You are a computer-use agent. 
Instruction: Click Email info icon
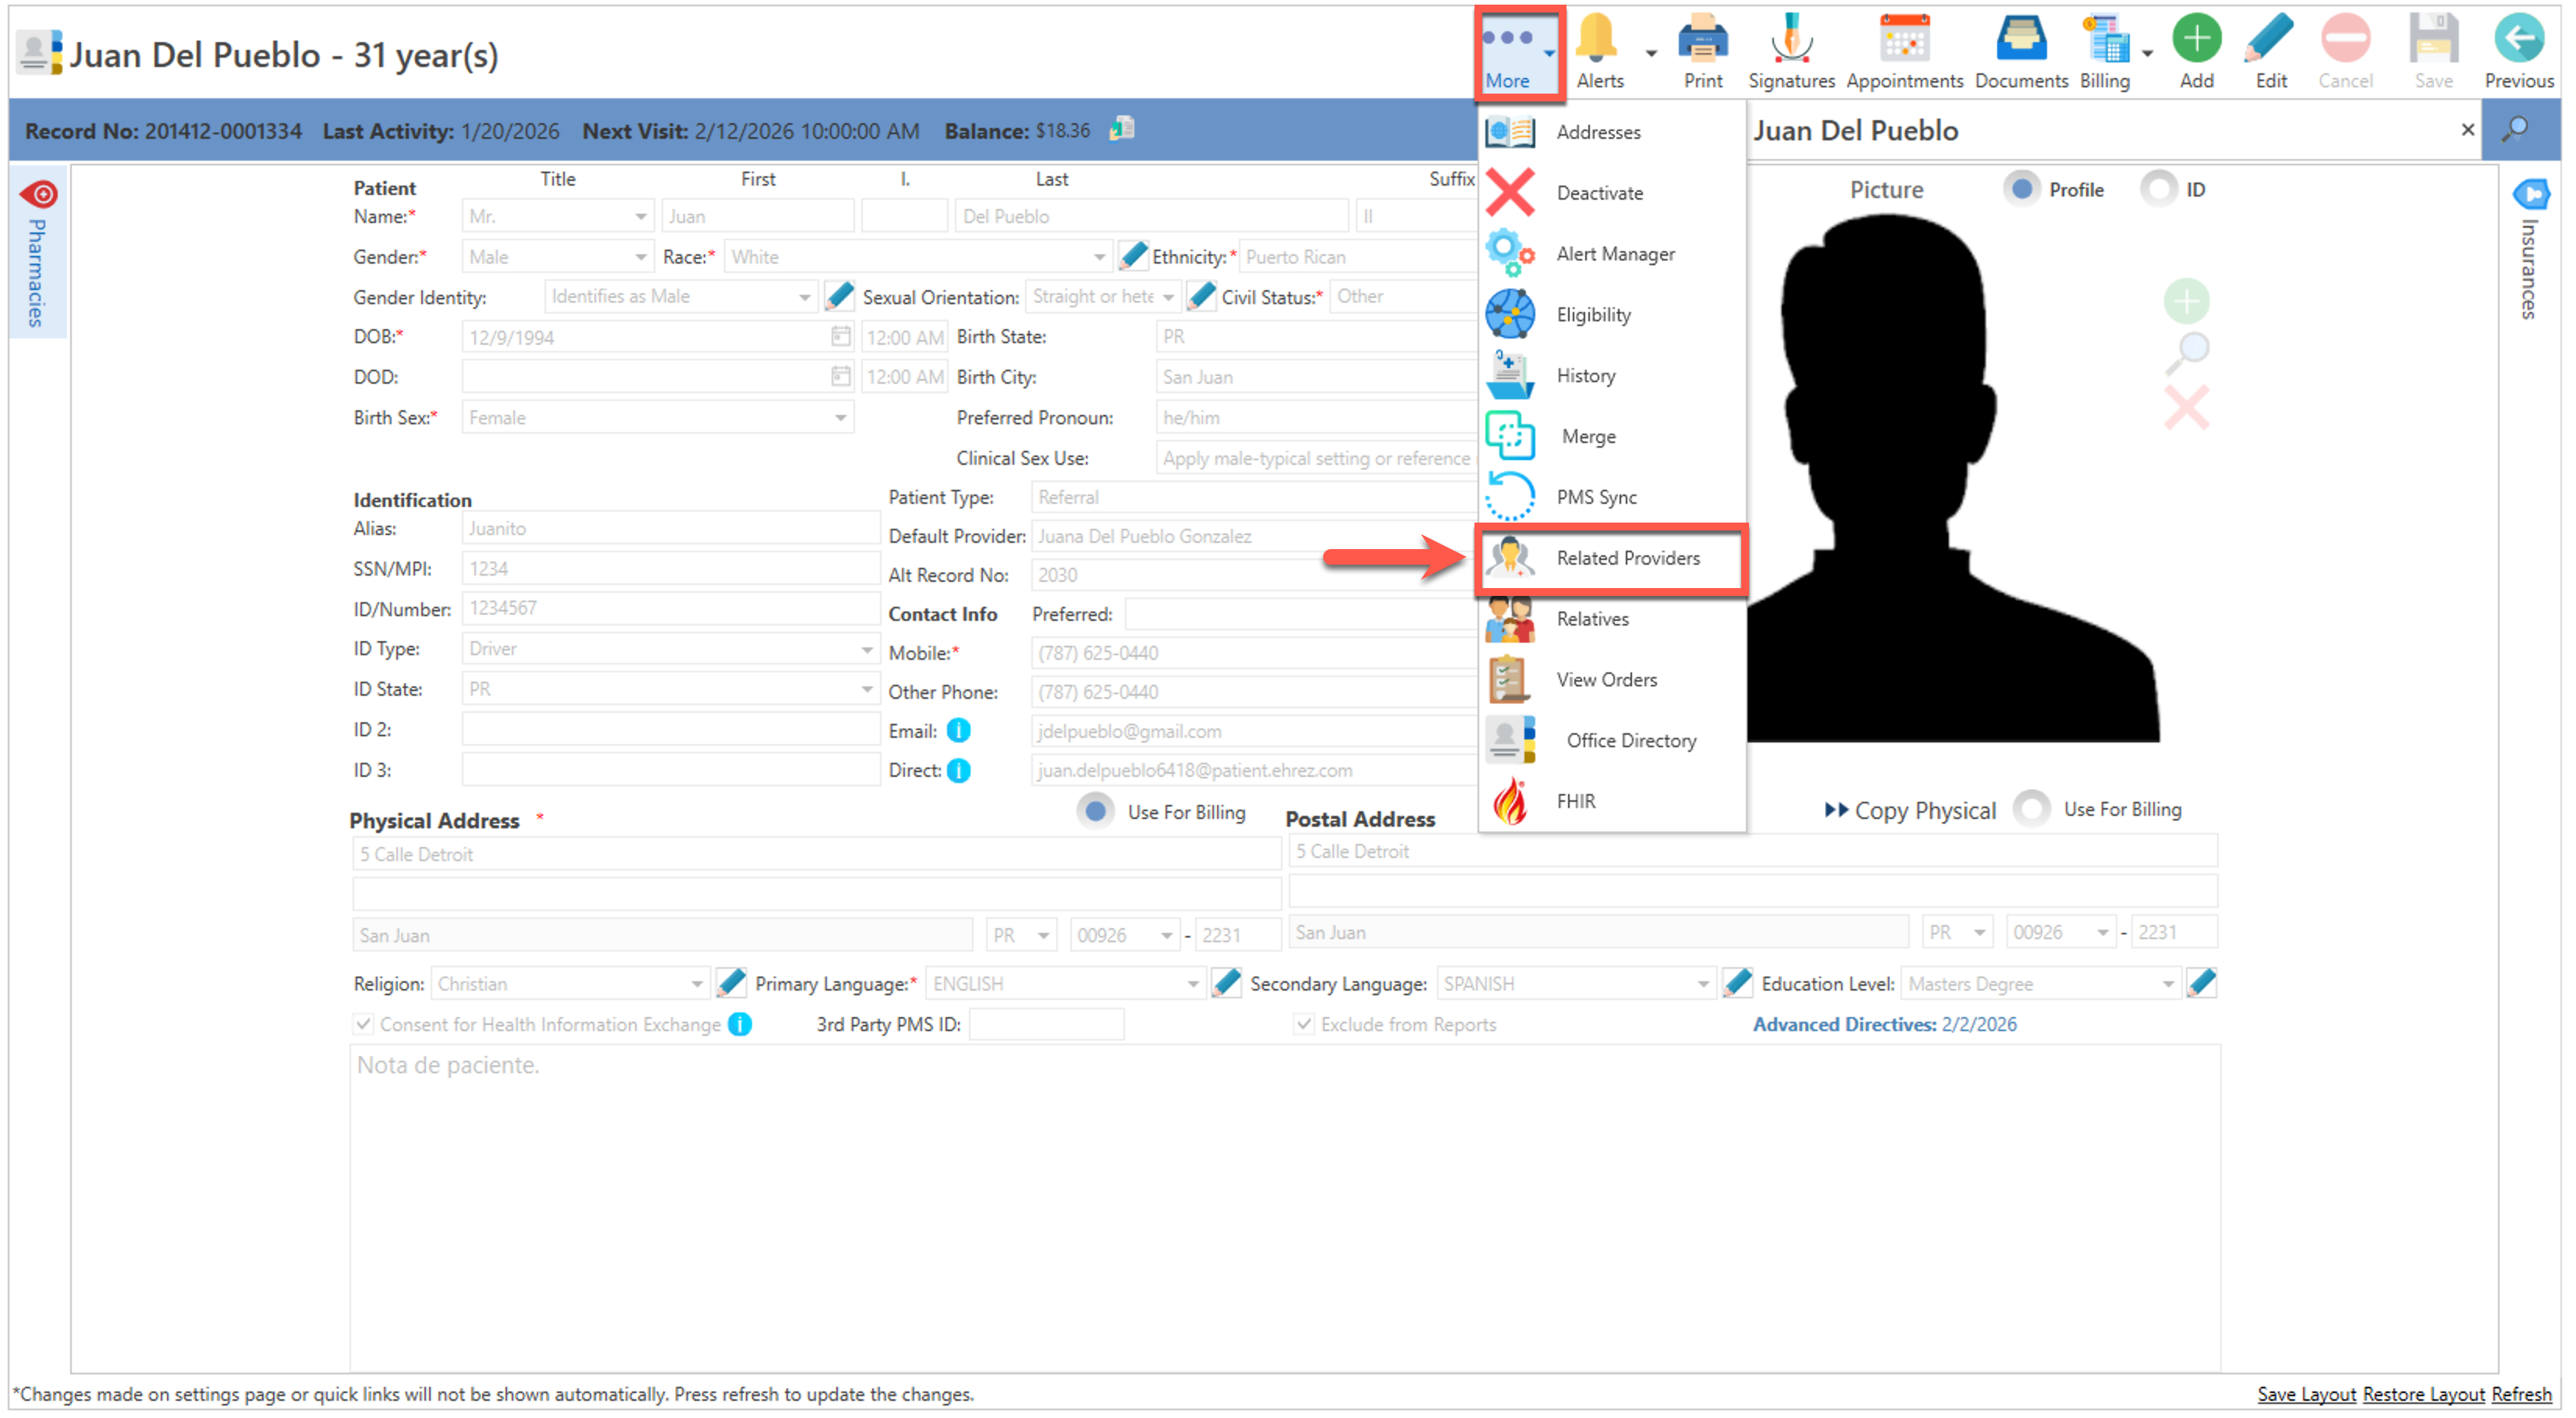pyautogui.click(x=958, y=732)
